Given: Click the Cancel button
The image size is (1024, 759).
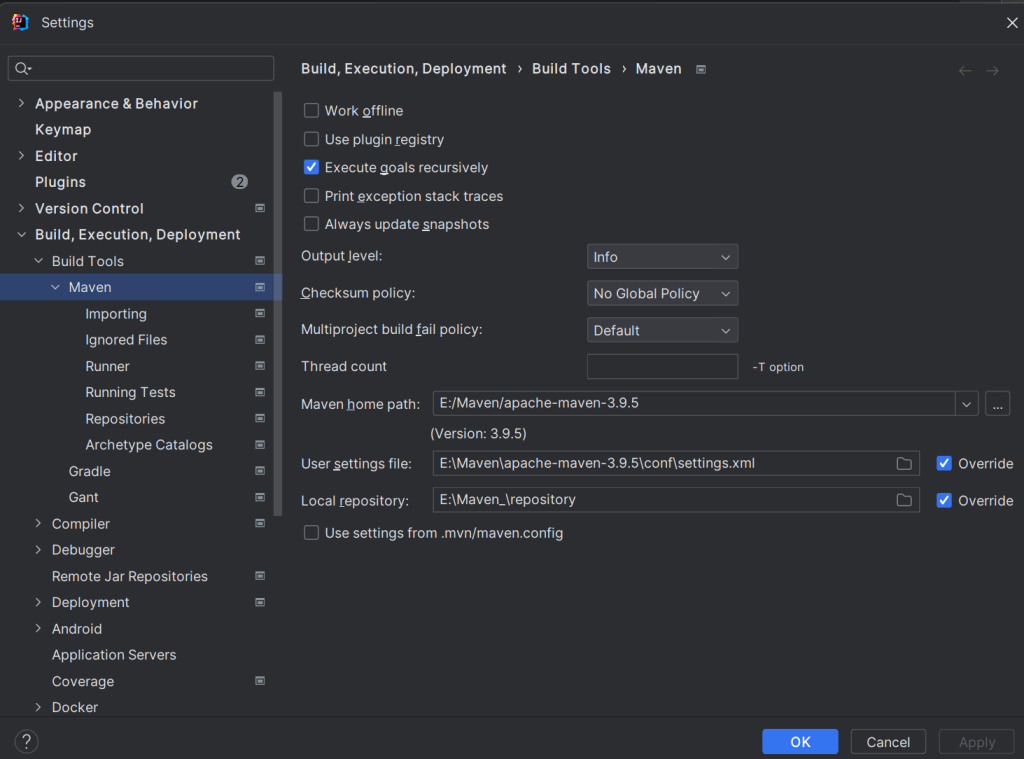Looking at the screenshot, I should [x=888, y=742].
